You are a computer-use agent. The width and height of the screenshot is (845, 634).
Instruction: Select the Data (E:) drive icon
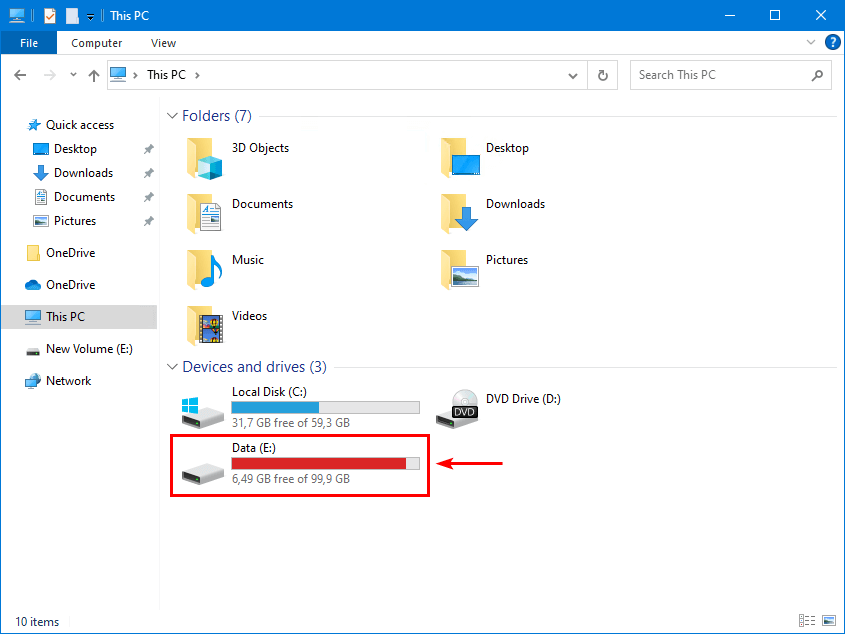click(x=203, y=473)
